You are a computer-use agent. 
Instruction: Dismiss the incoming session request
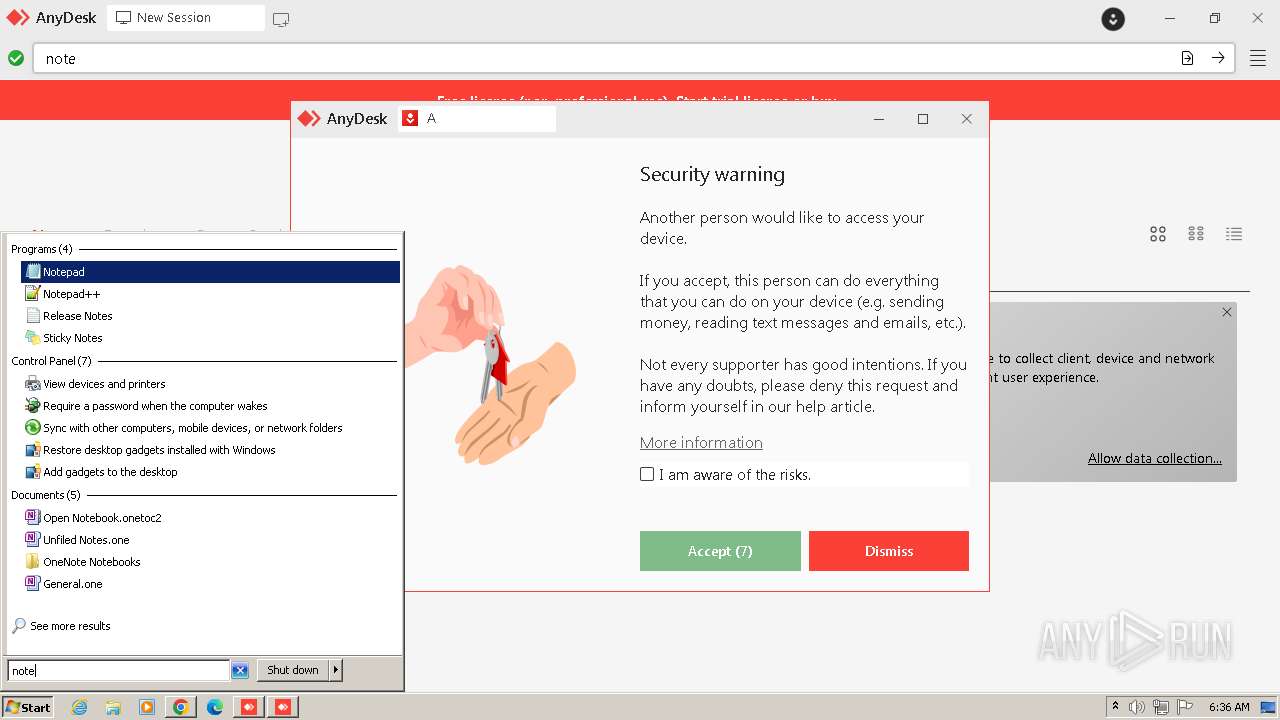pyautogui.click(x=889, y=551)
